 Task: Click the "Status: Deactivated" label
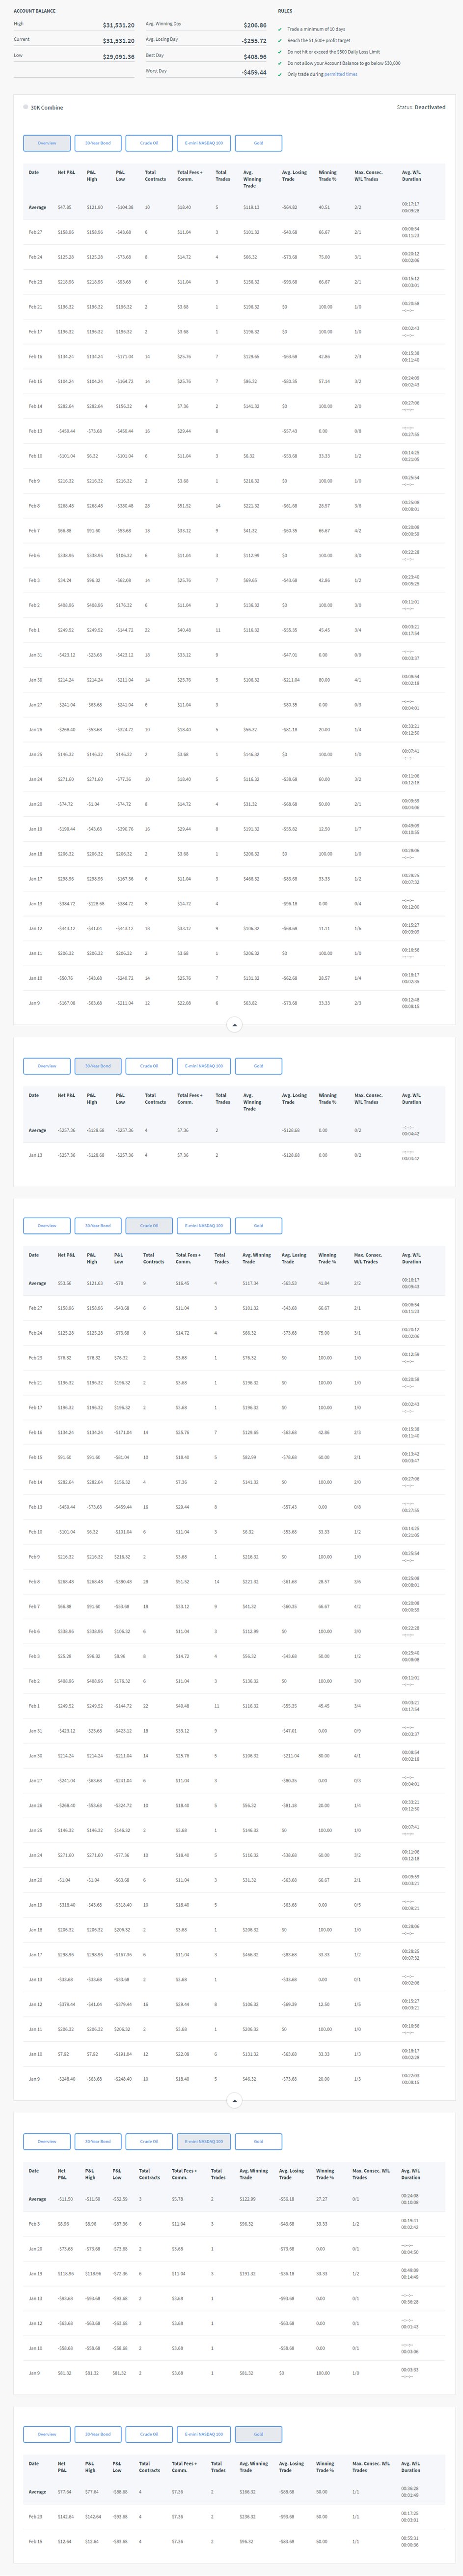click(x=420, y=107)
